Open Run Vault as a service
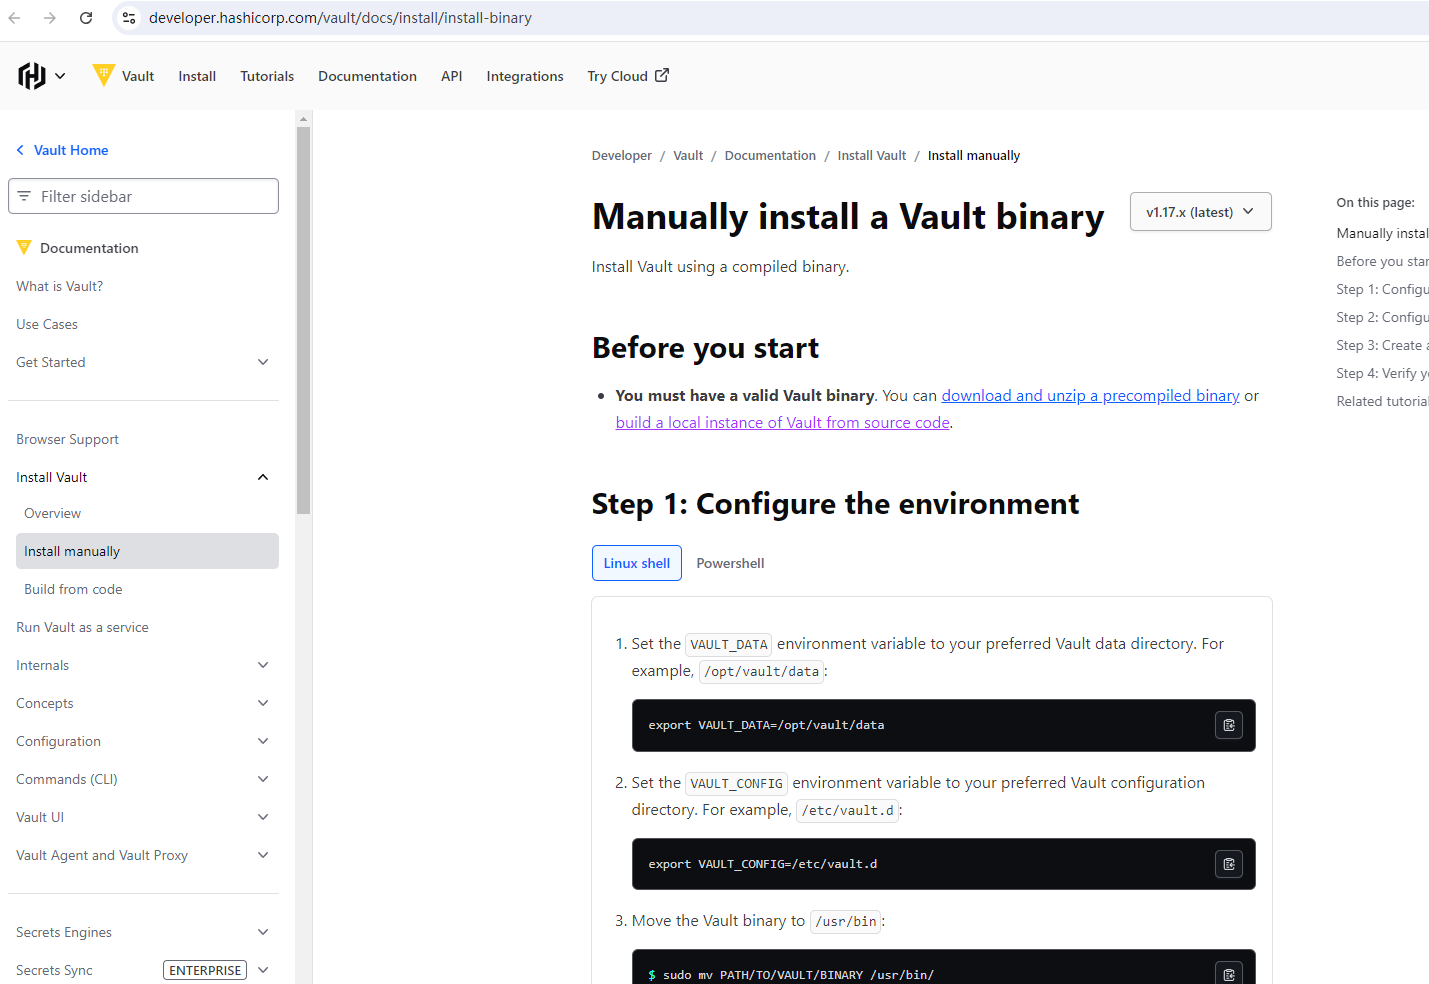Screen dimensions: 1429x984 pos(82,627)
